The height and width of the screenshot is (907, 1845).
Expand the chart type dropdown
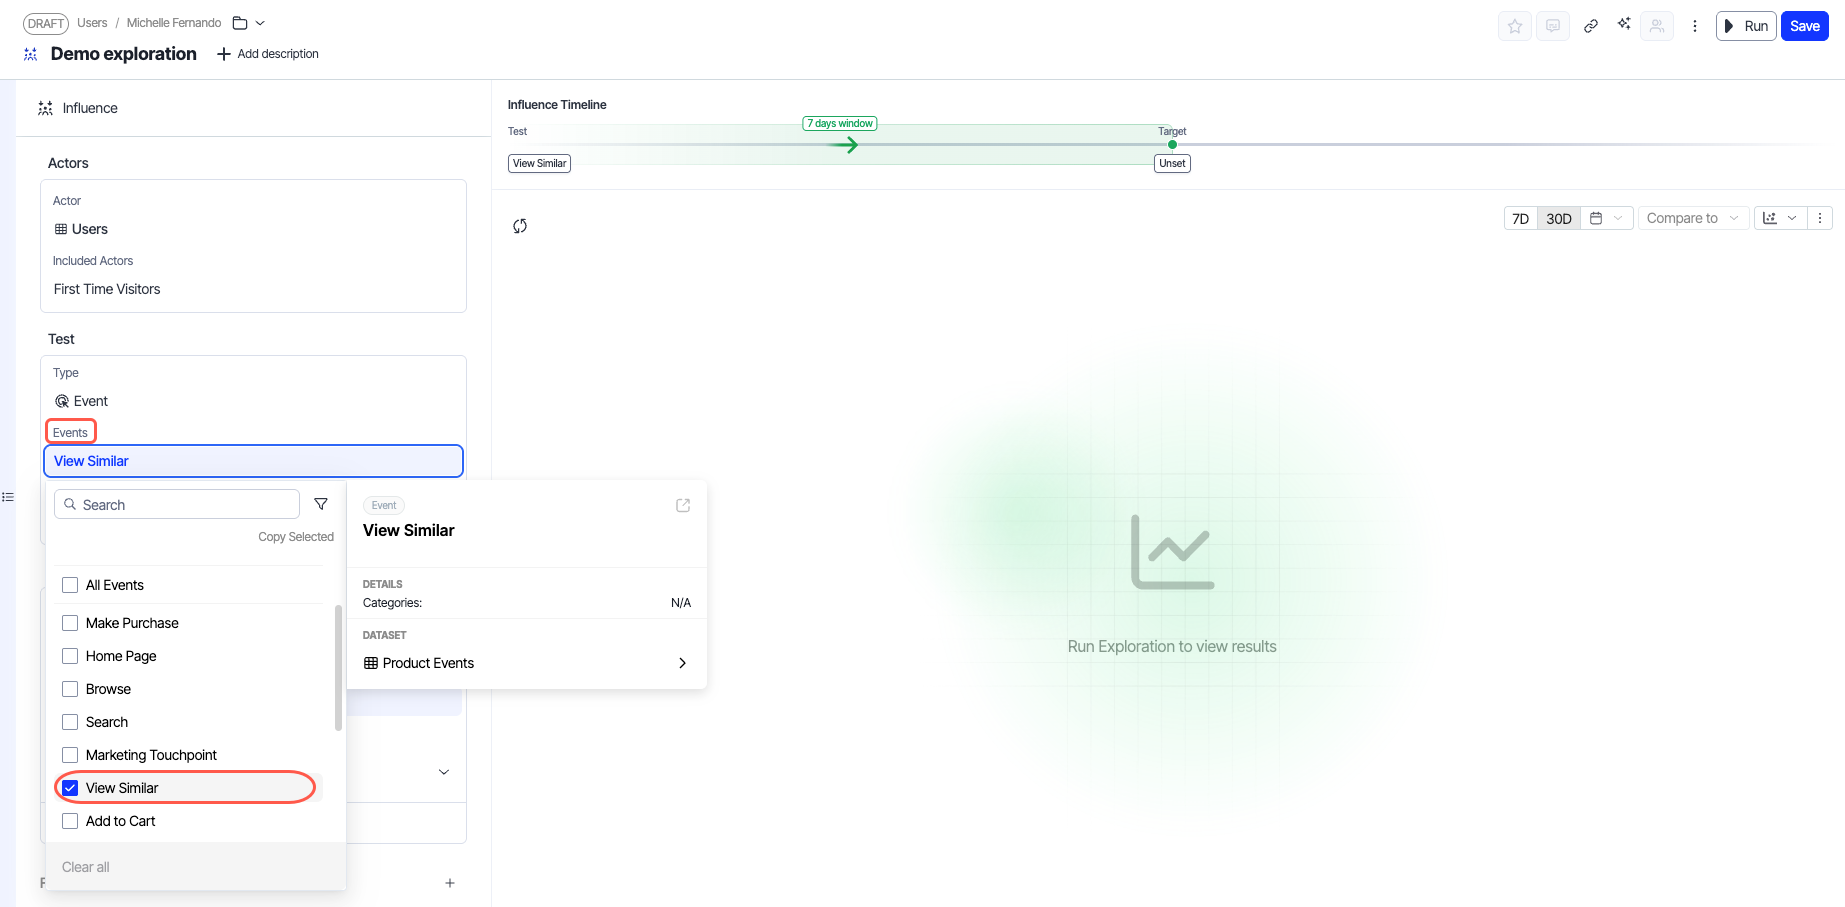point(1780,218)
